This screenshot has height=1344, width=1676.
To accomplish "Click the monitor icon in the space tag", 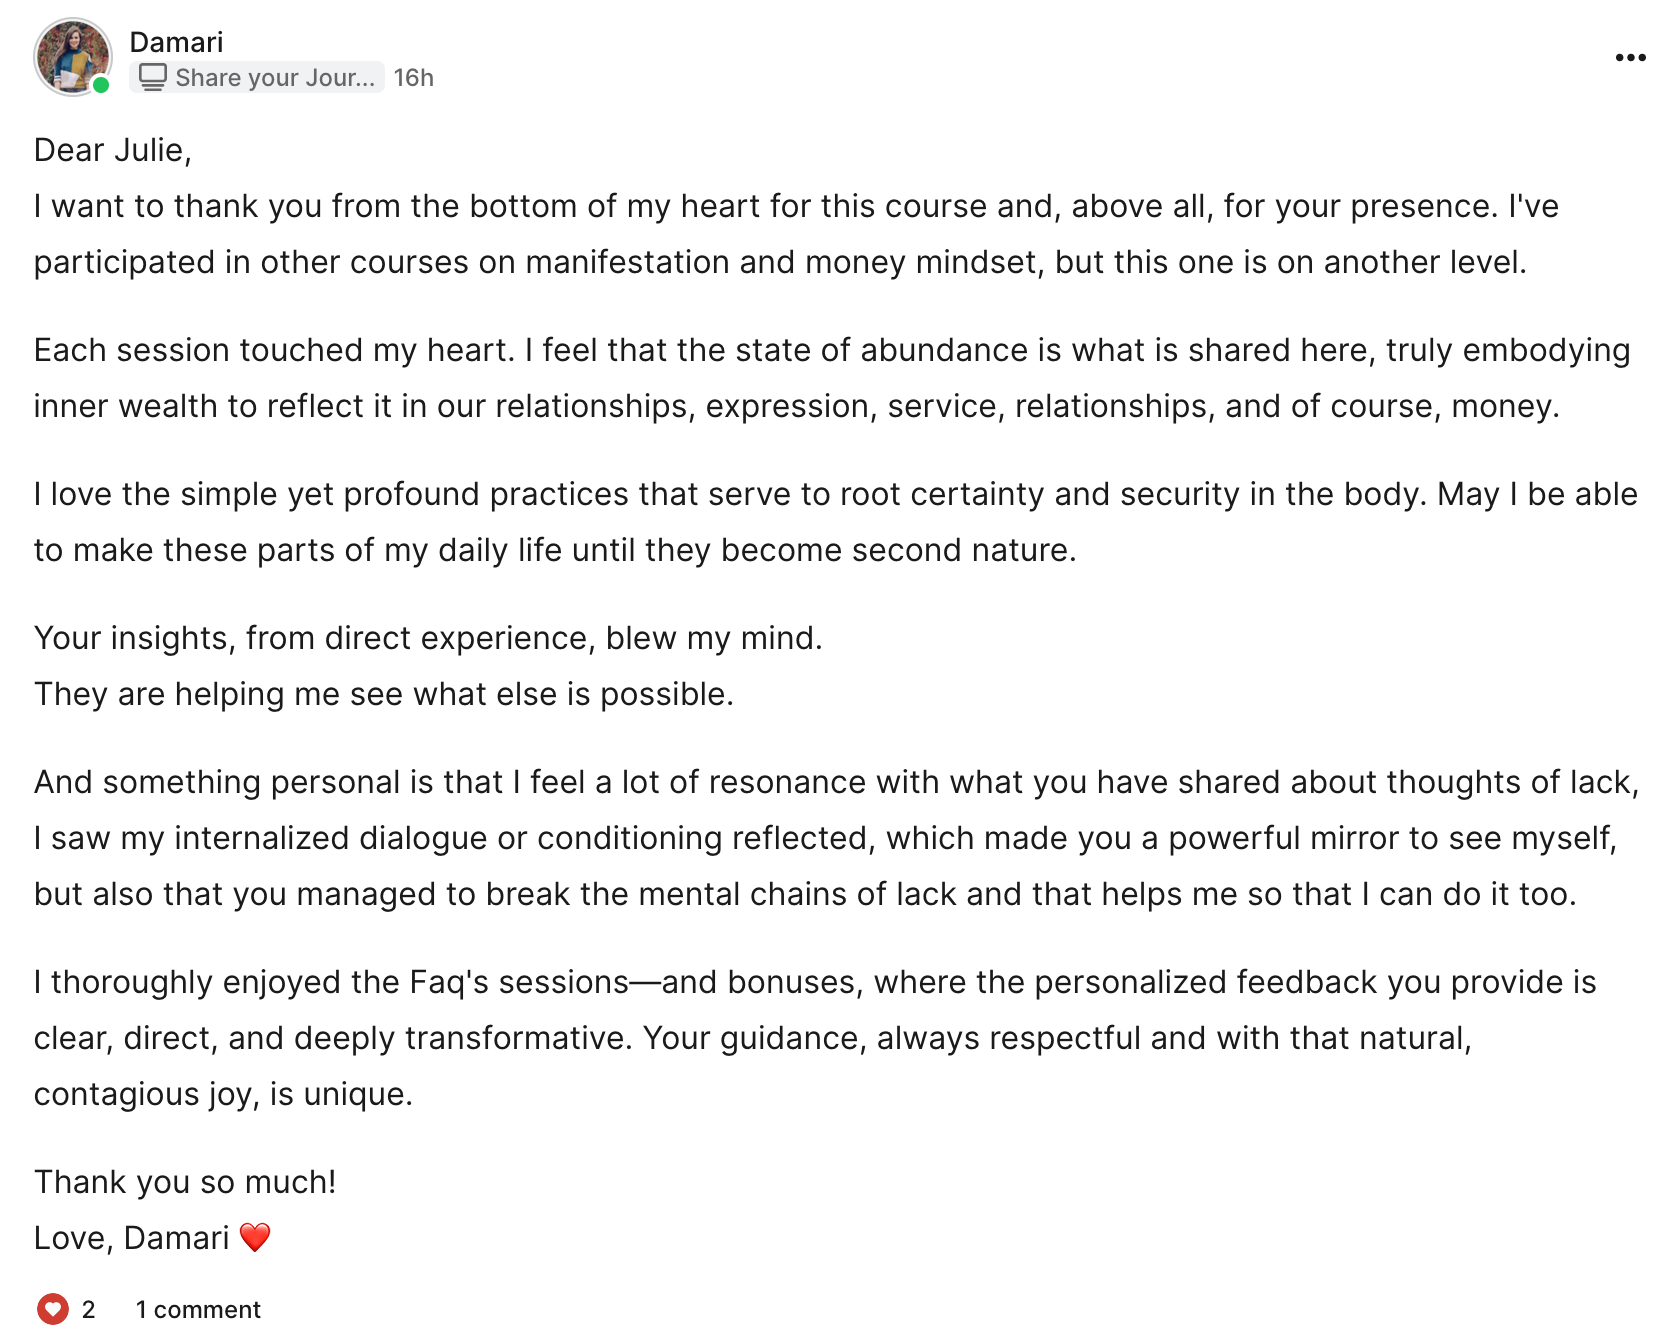I will (x=152, y=77).
